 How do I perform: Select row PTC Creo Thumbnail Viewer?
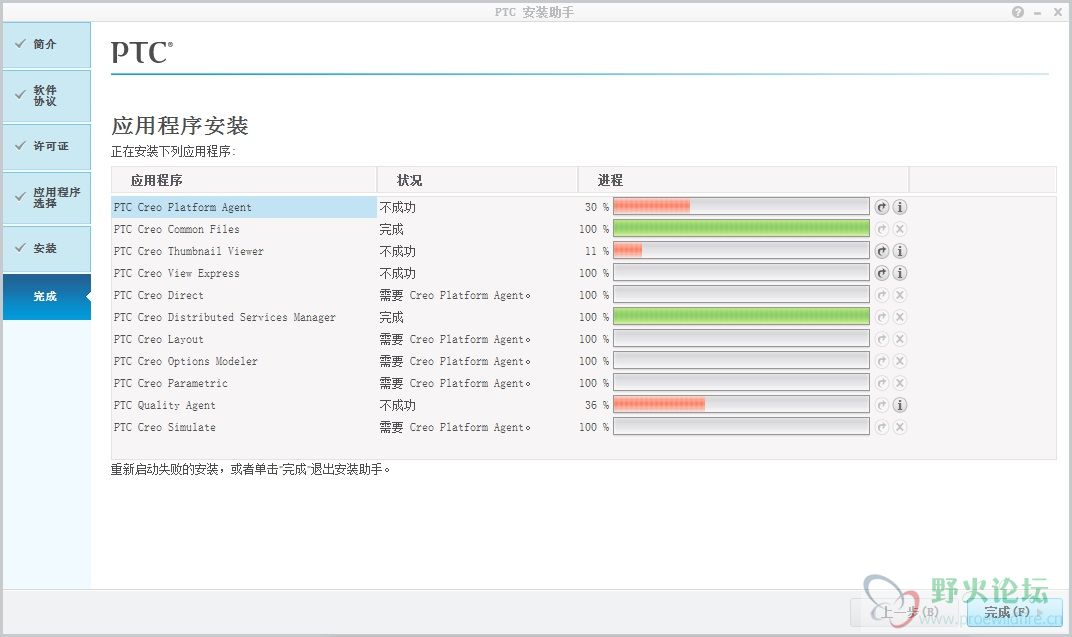244,251
